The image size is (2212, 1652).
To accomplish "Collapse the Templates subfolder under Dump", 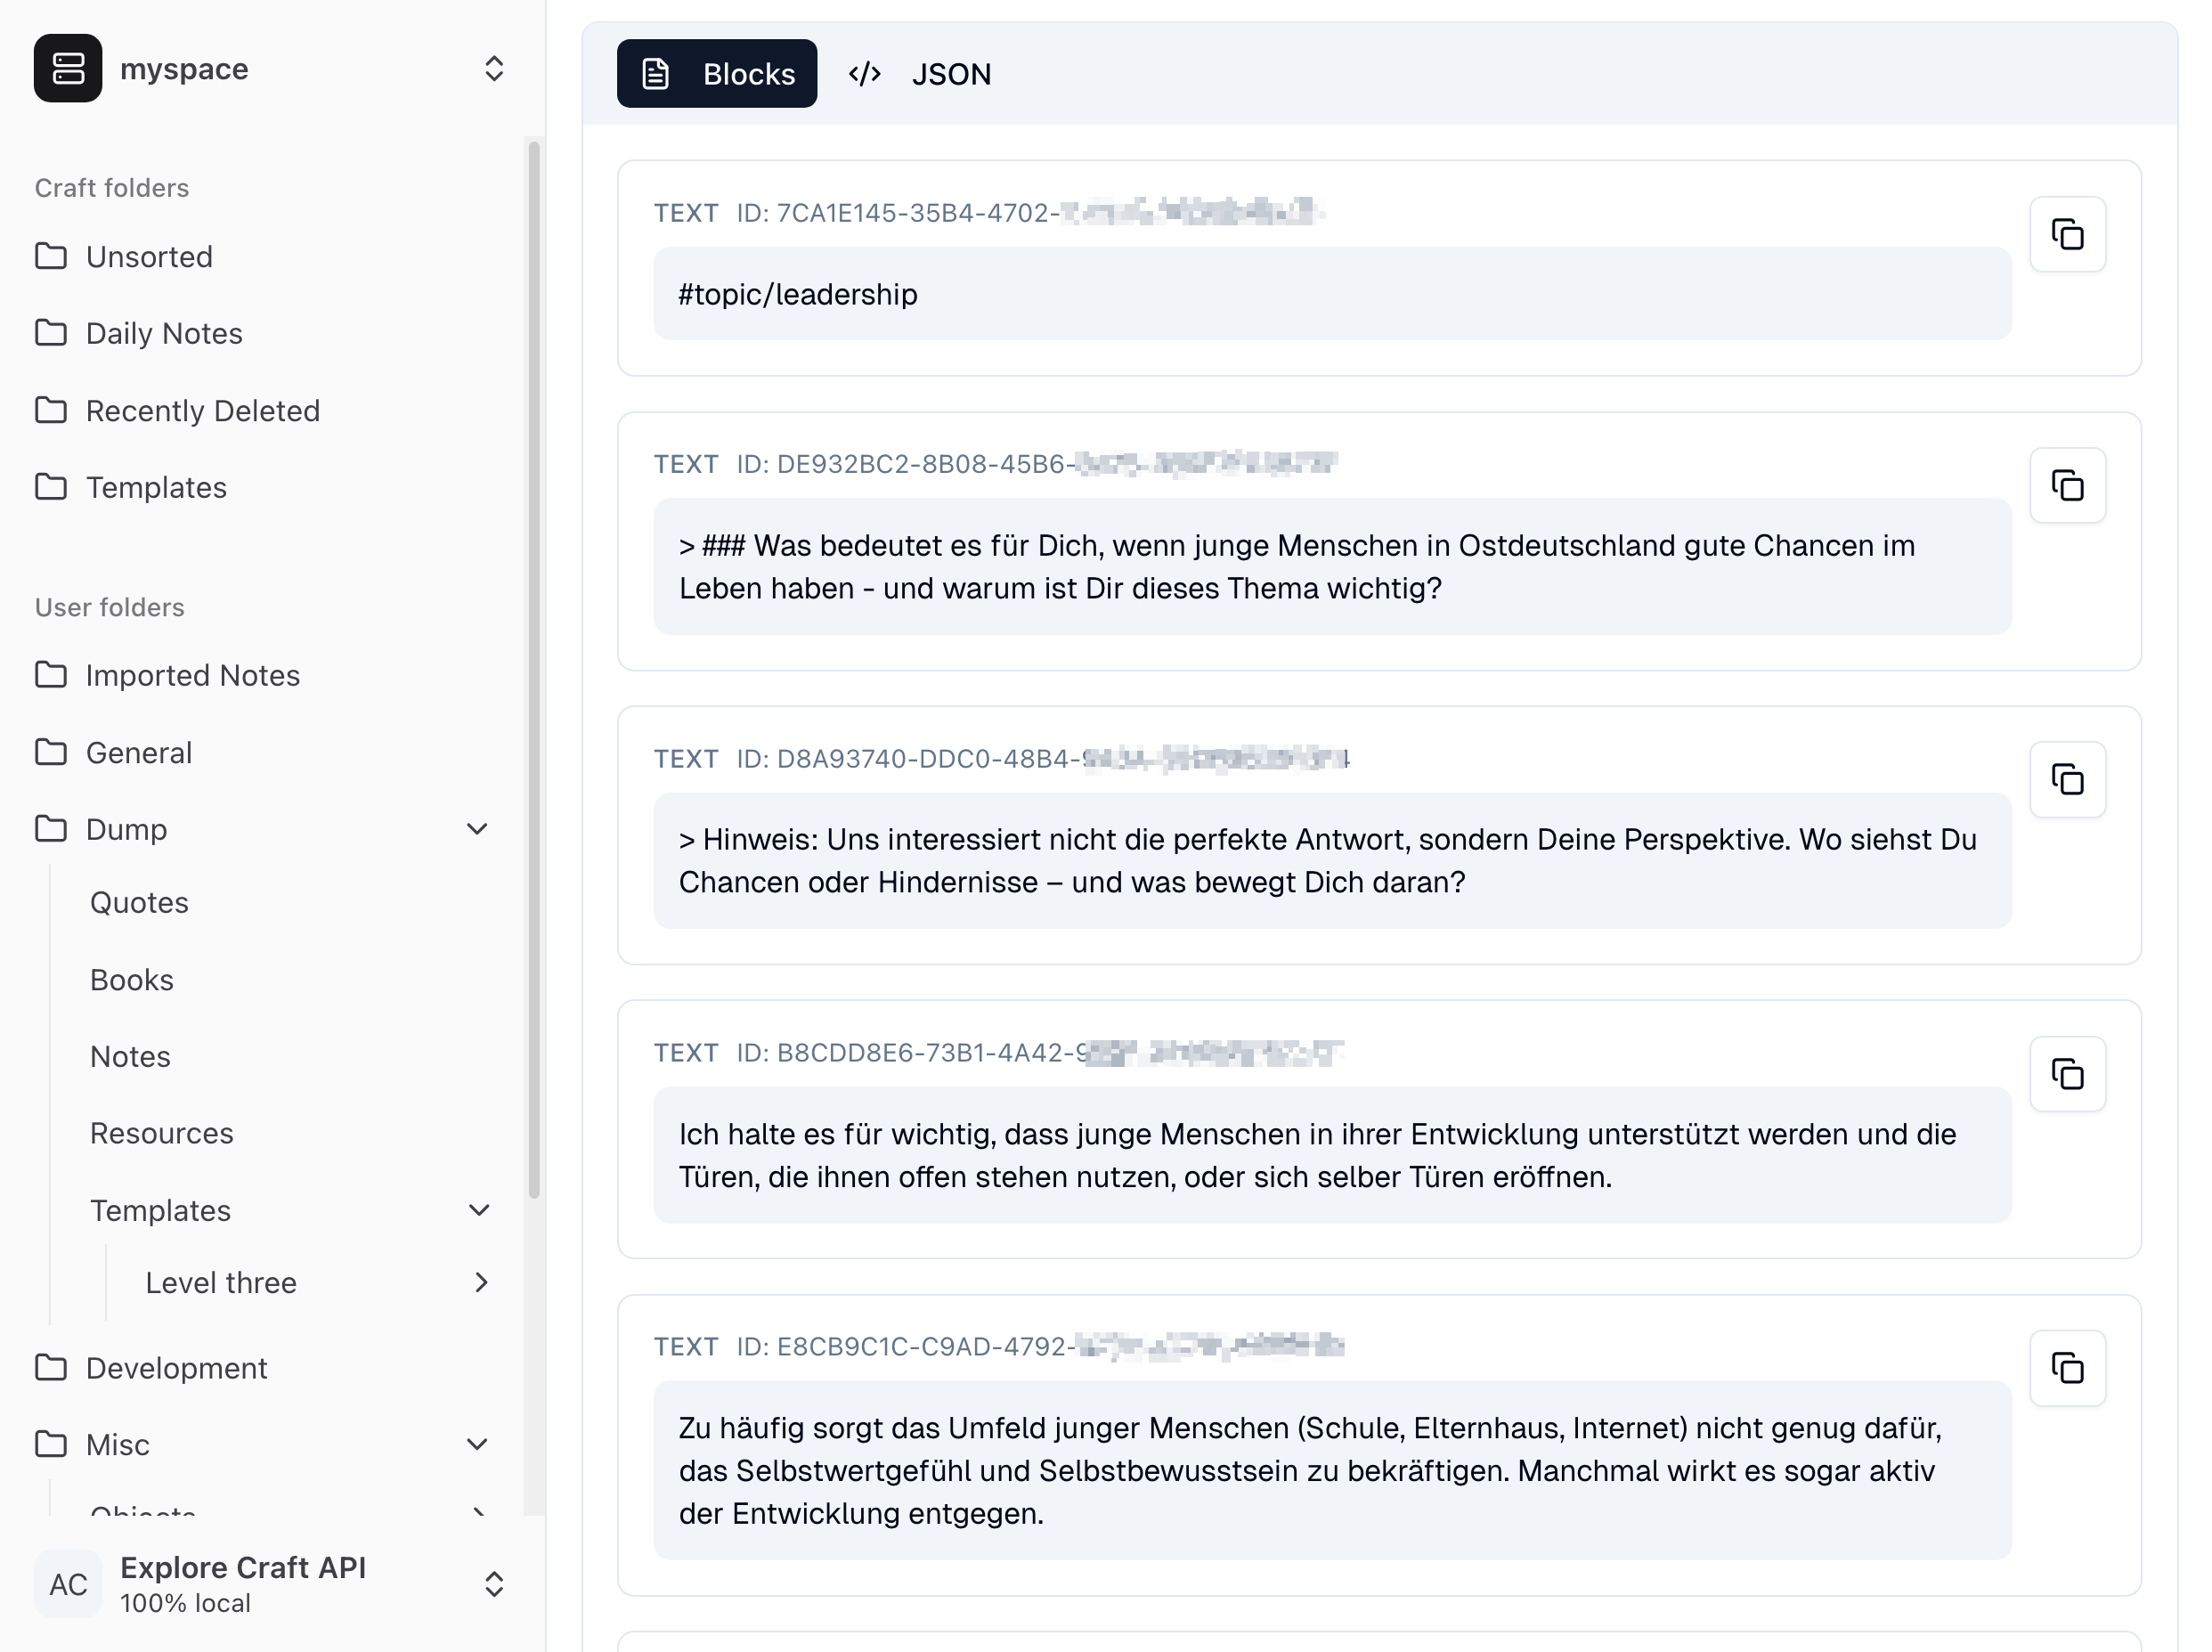I will pos(480,1210).
